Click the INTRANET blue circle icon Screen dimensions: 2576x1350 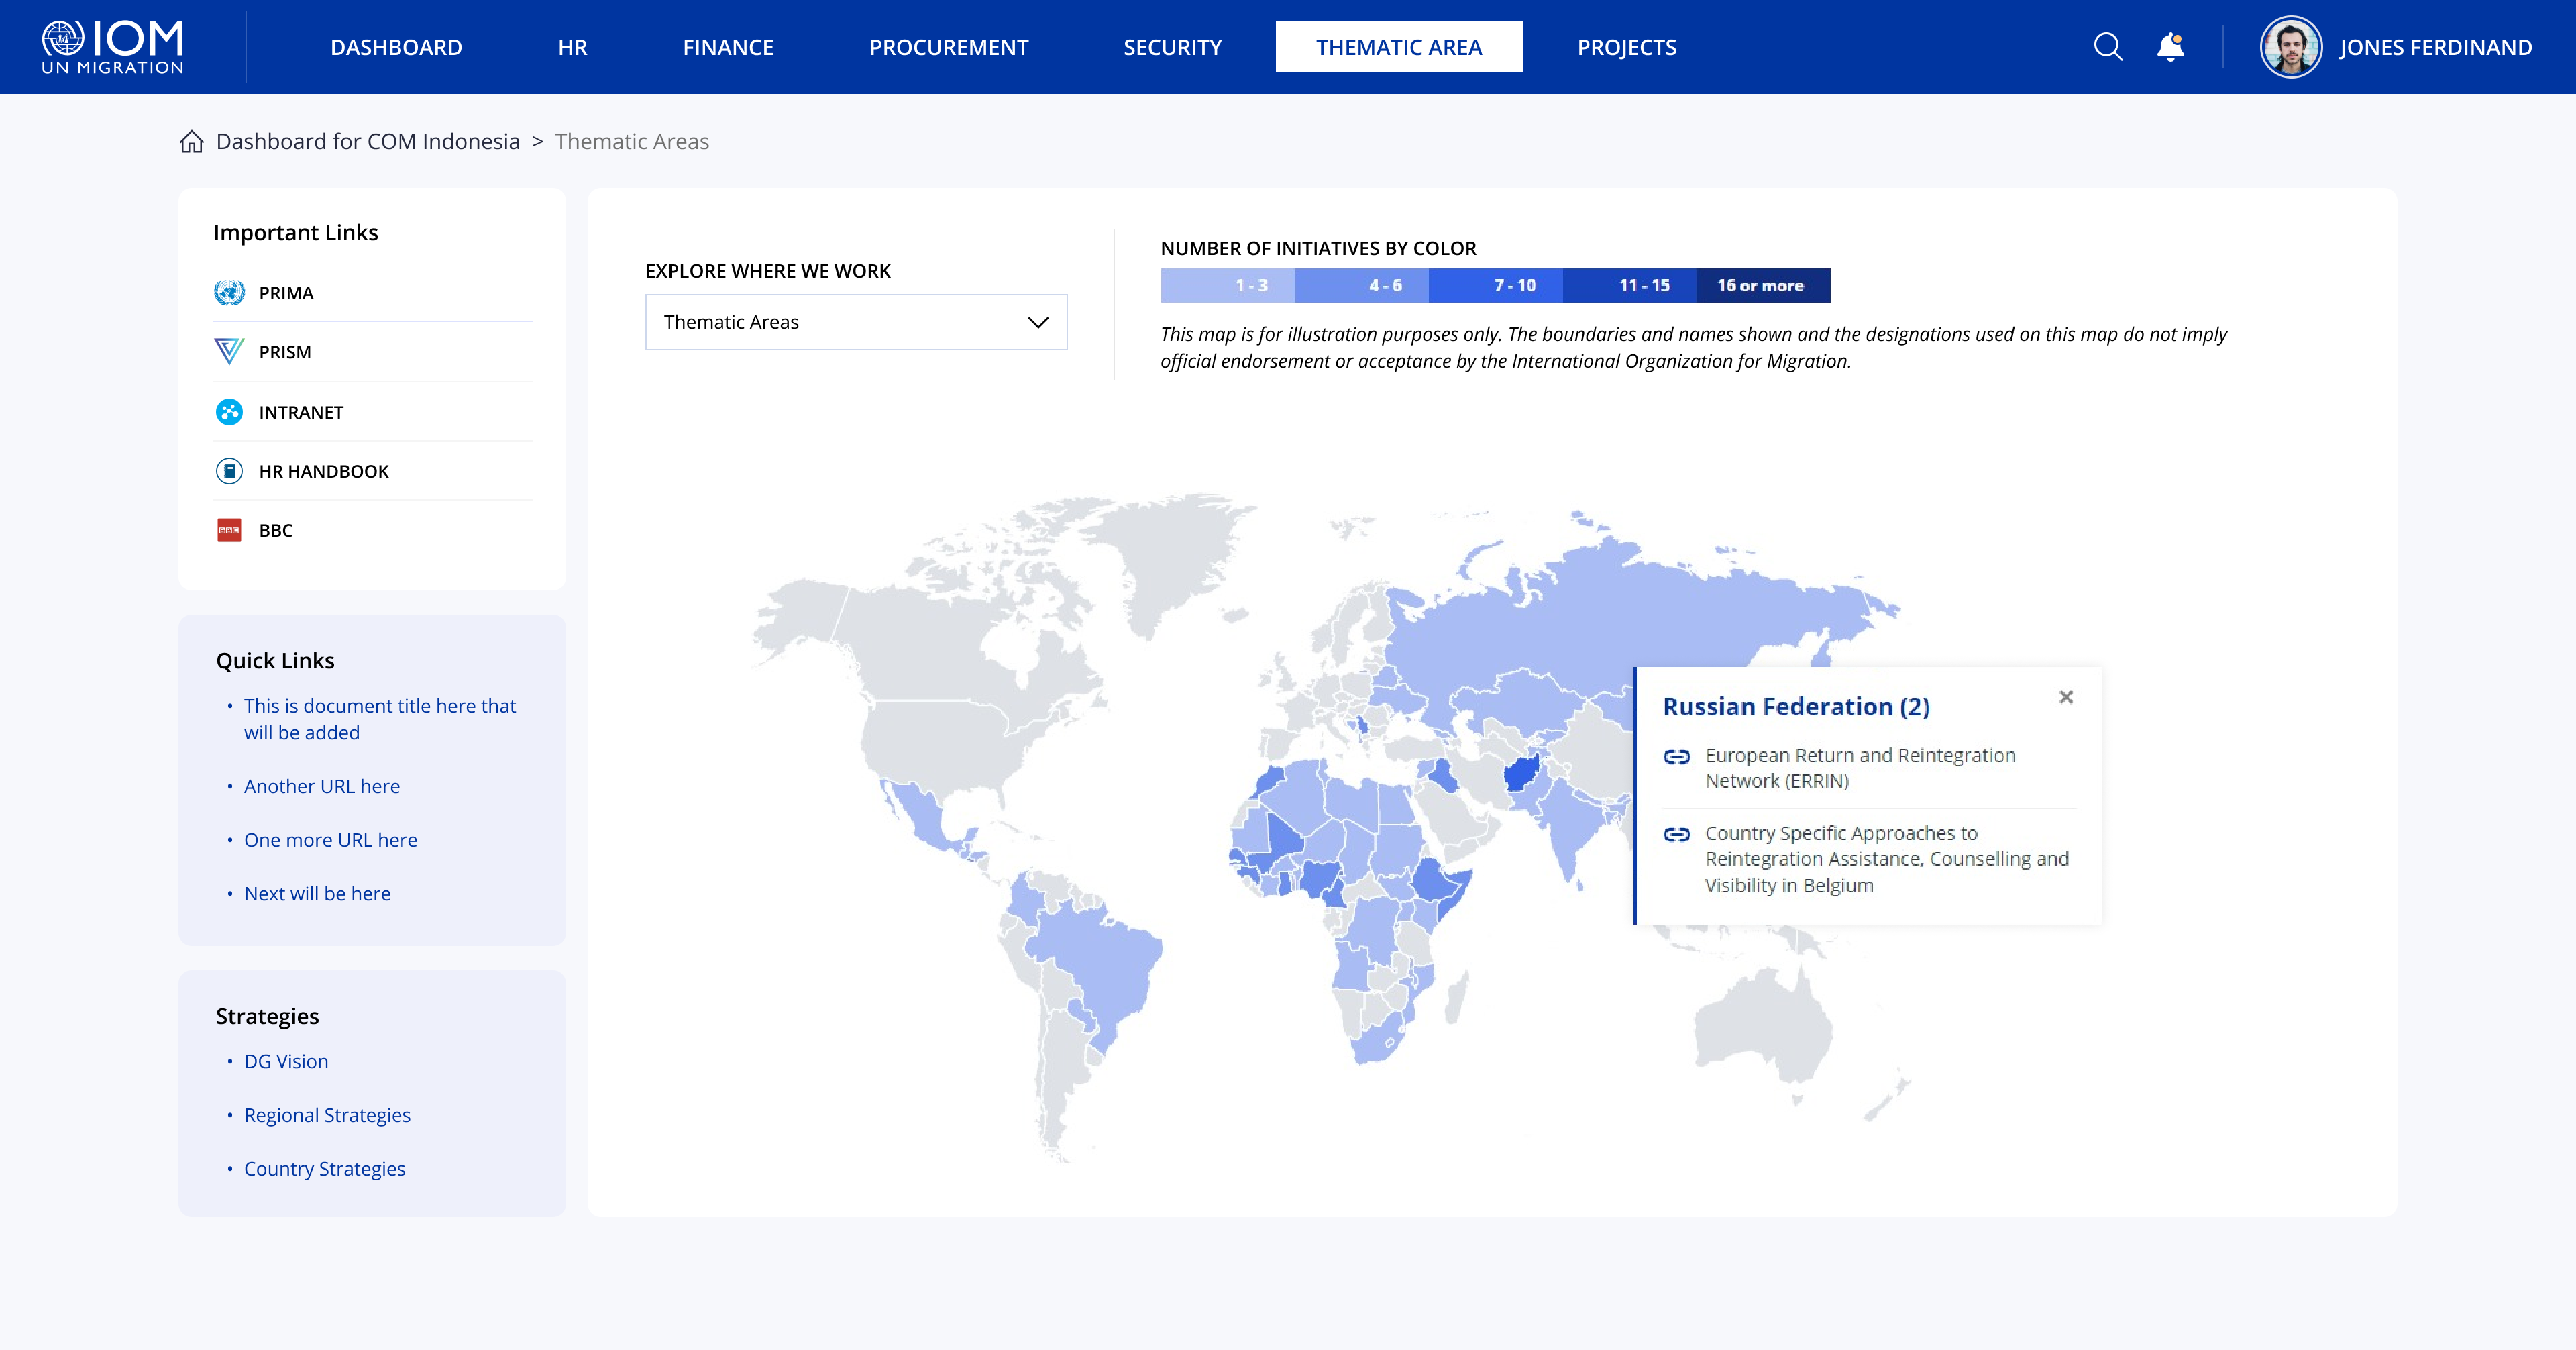click(229, 412)
